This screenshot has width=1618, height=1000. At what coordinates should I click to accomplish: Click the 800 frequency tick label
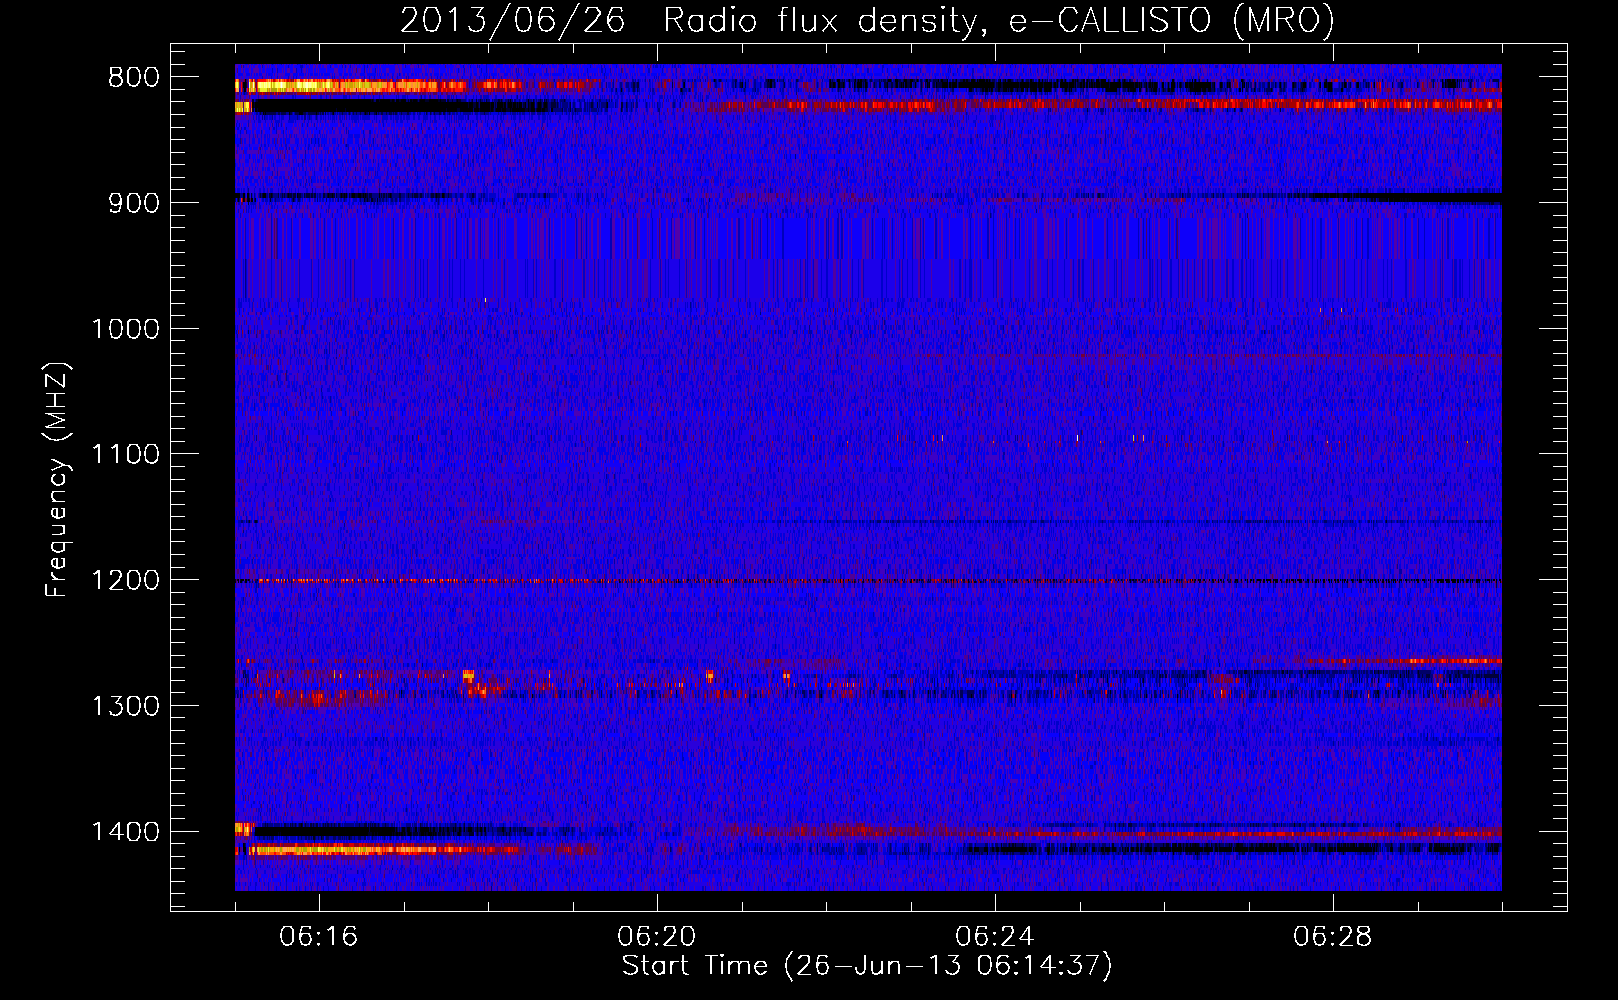[133, 78]
